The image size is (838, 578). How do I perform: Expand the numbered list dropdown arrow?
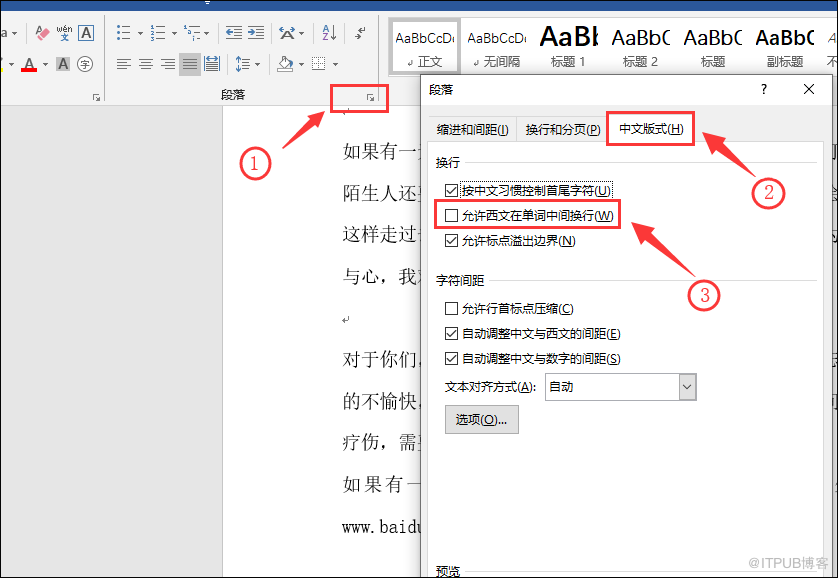pos(174,34)
